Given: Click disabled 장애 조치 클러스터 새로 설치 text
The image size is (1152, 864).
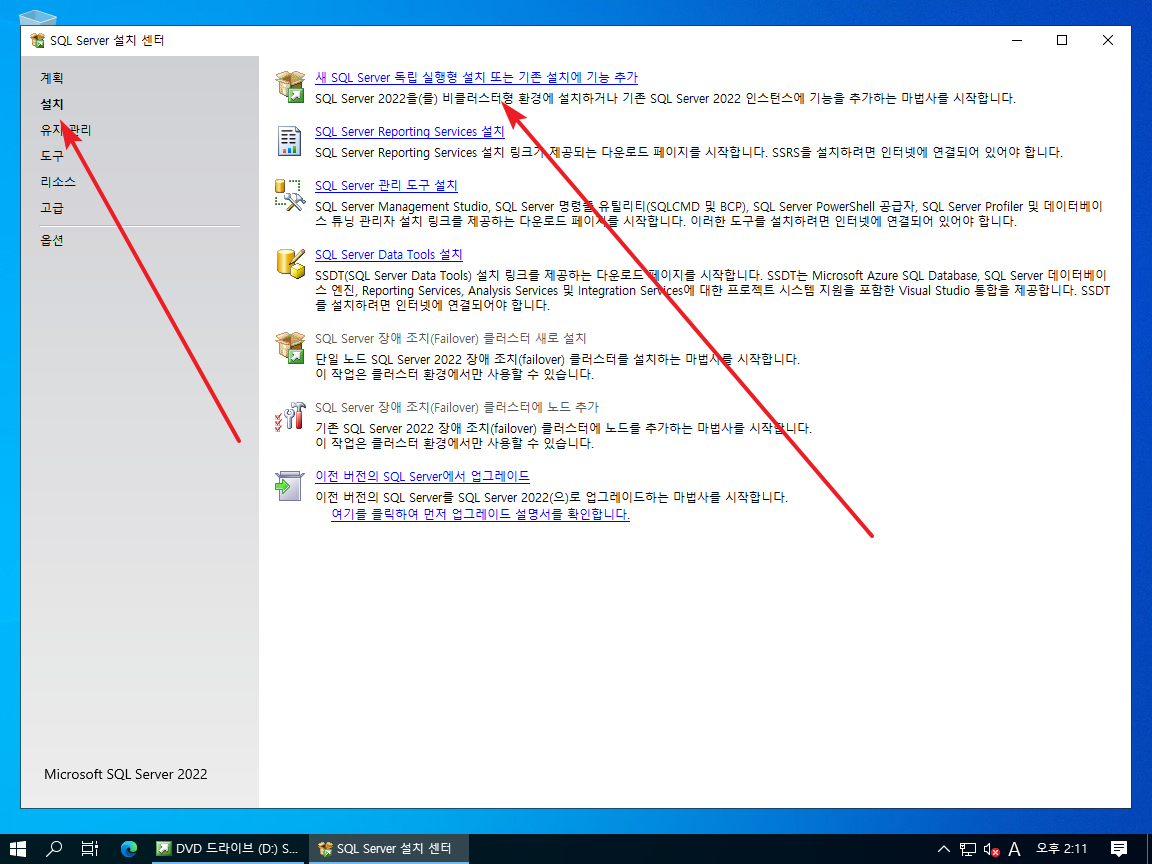Looking at the screenshot, I should [450, 338].
